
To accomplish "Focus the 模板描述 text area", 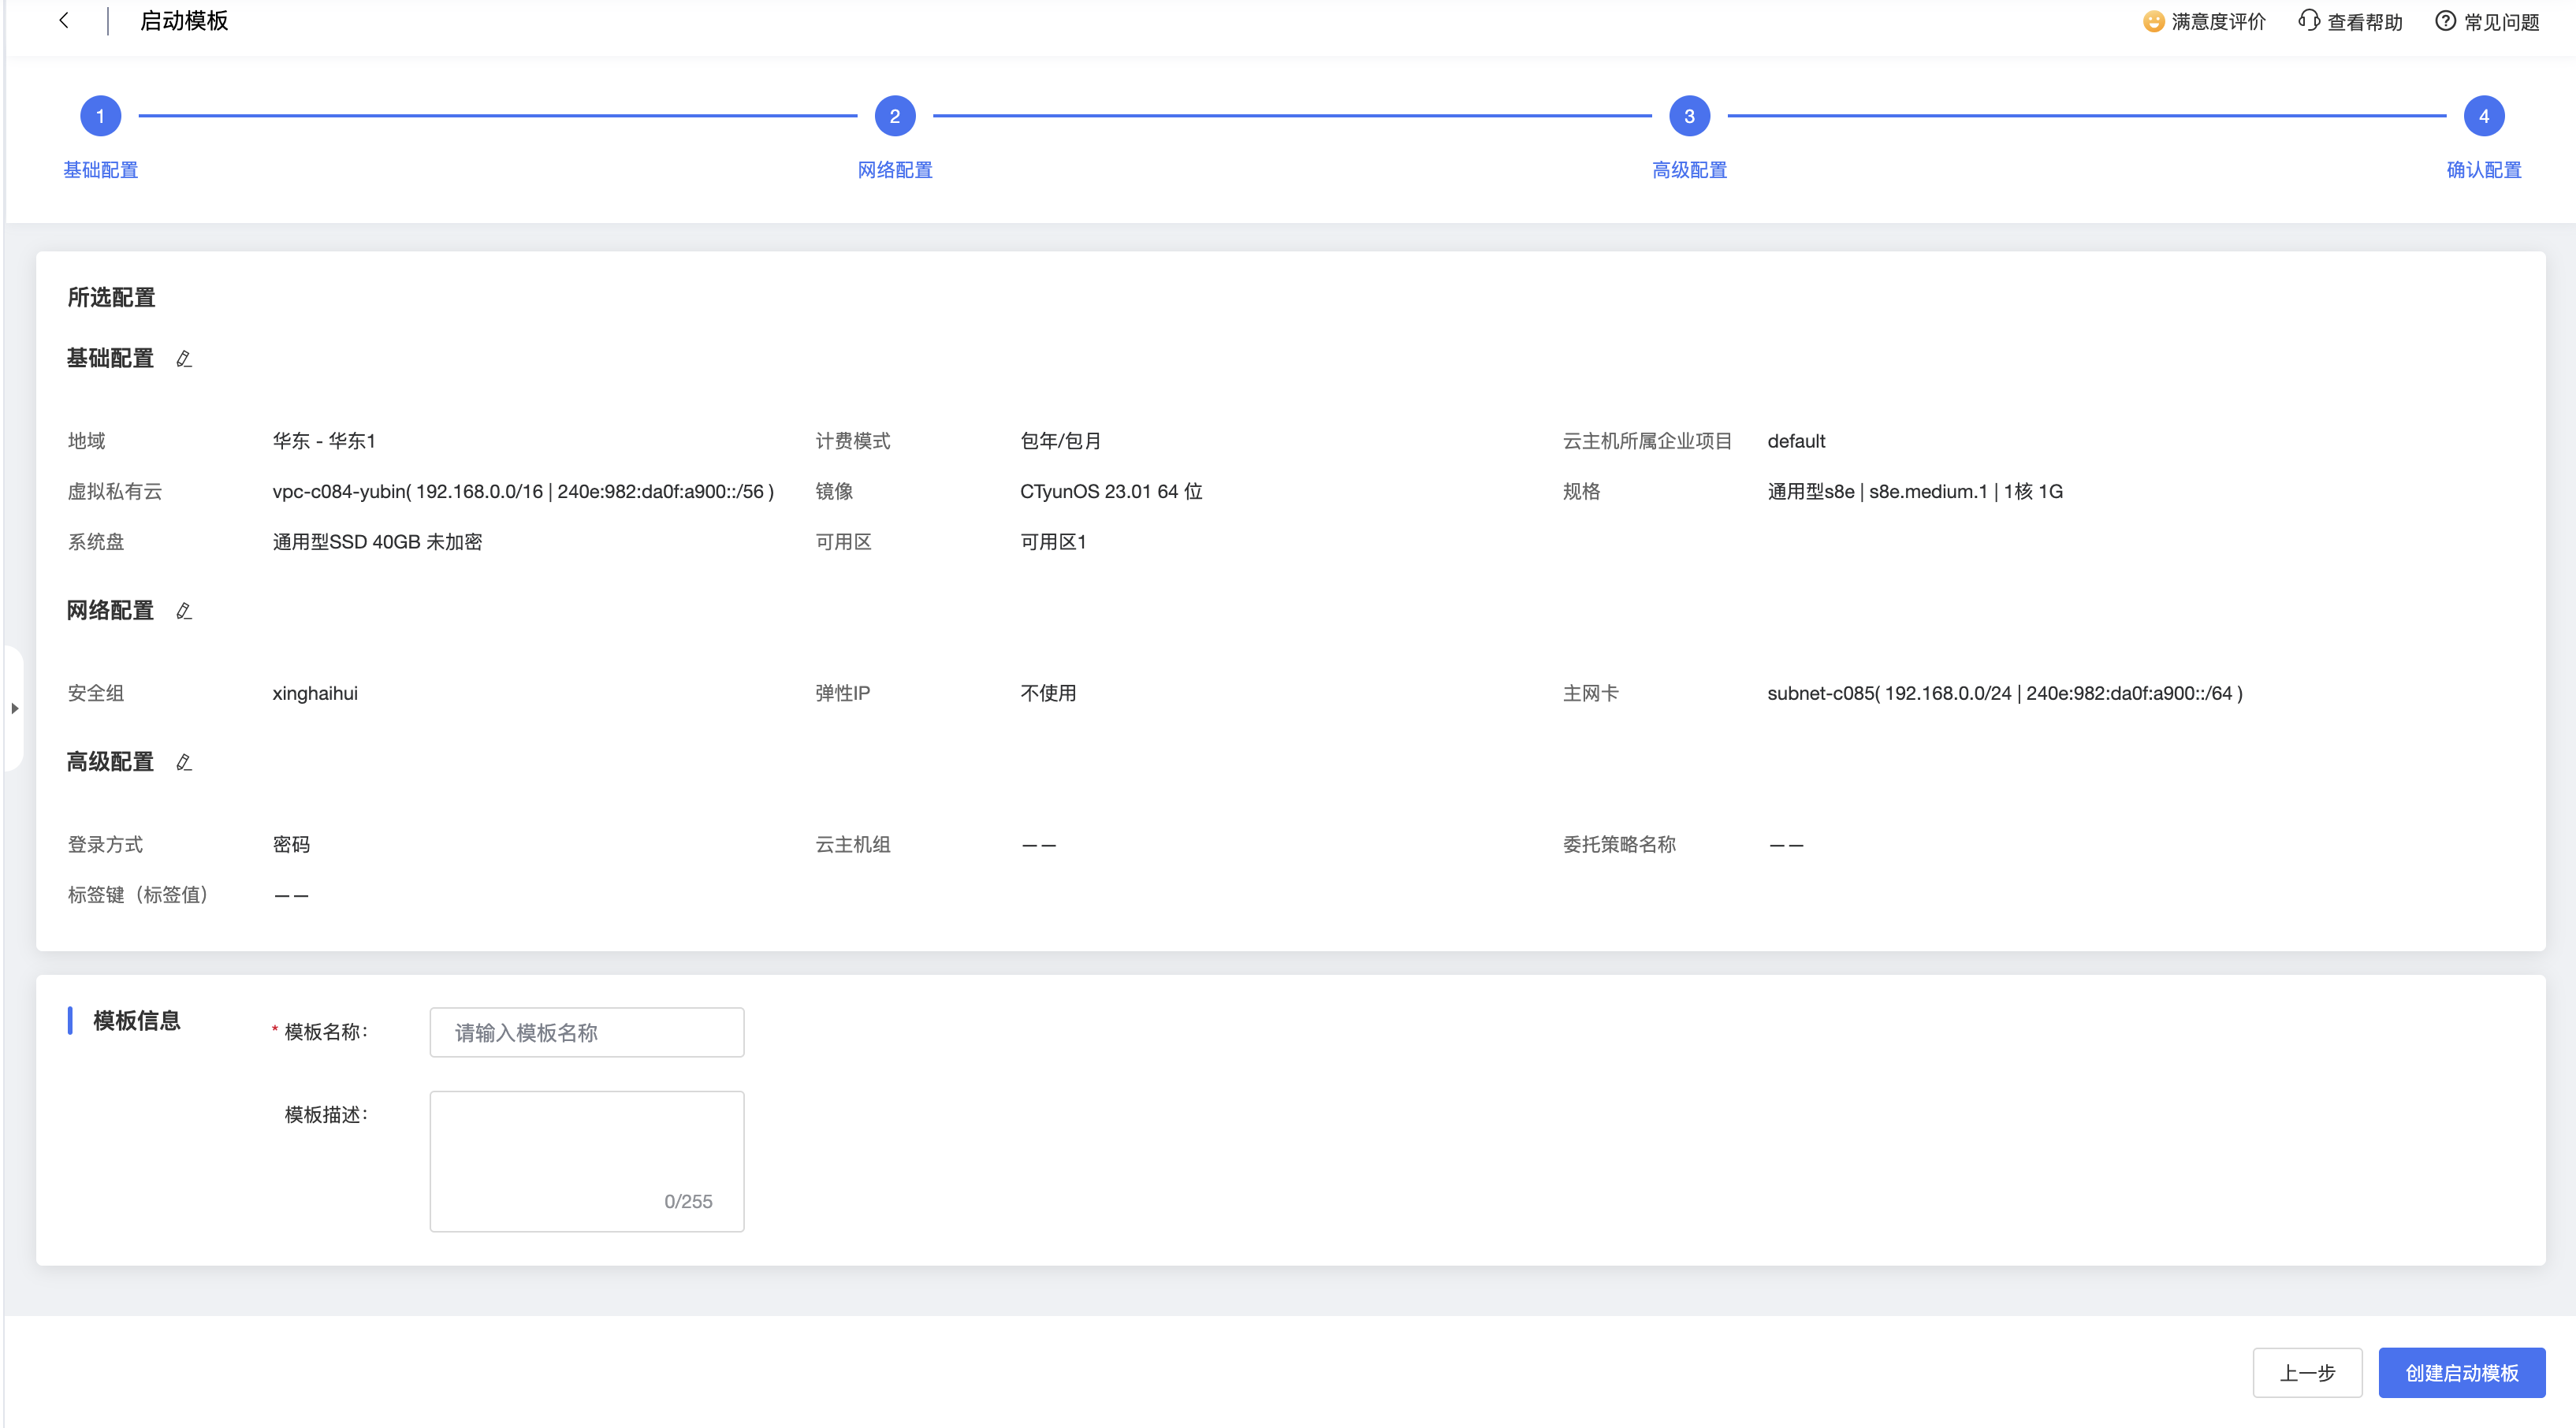I will [x=586, y=1150].
